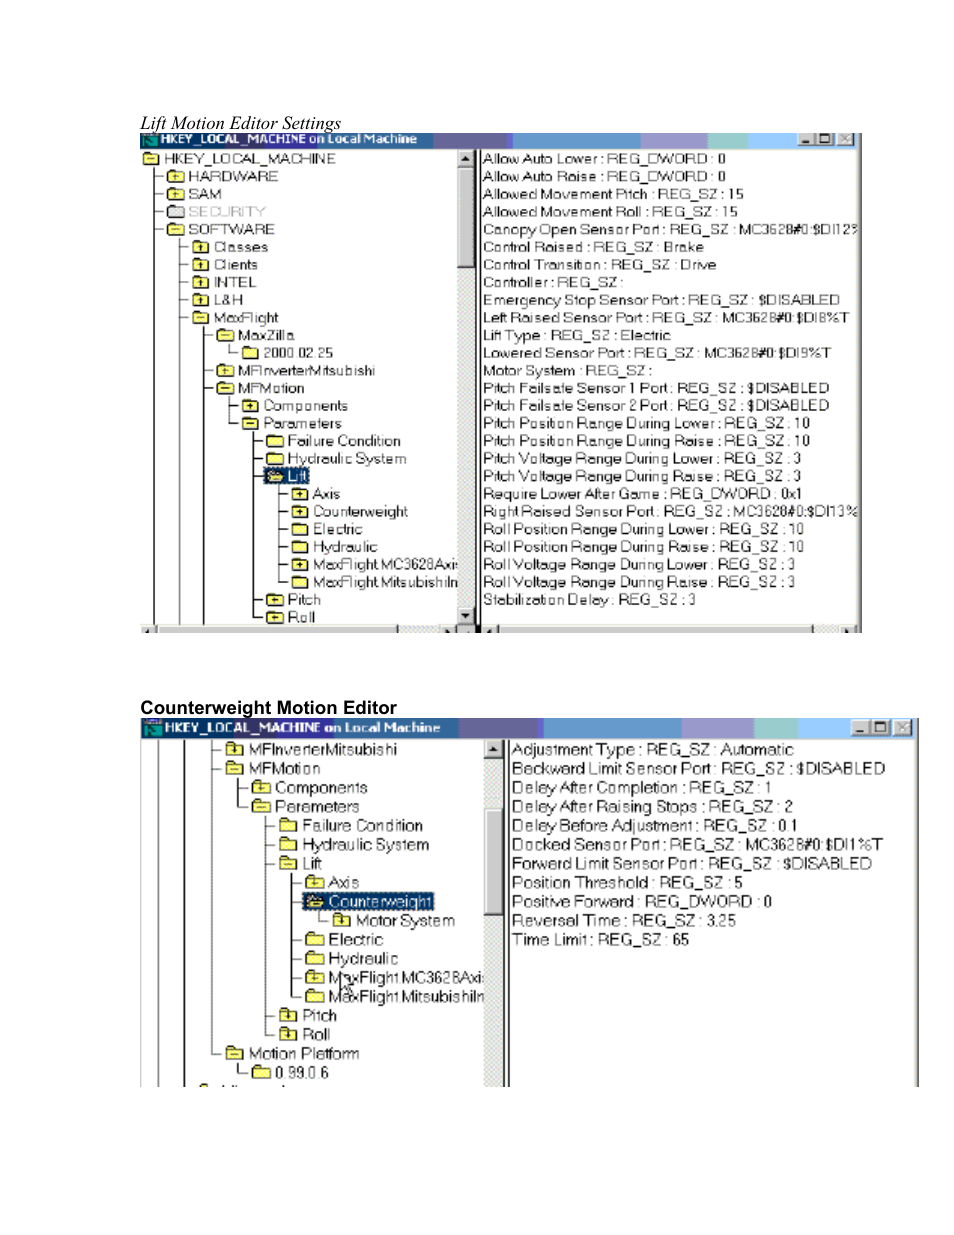Select Canopy Open Sensor Port entry
Viewport: 954px width, 1235px height.
(x=669, y=229)
